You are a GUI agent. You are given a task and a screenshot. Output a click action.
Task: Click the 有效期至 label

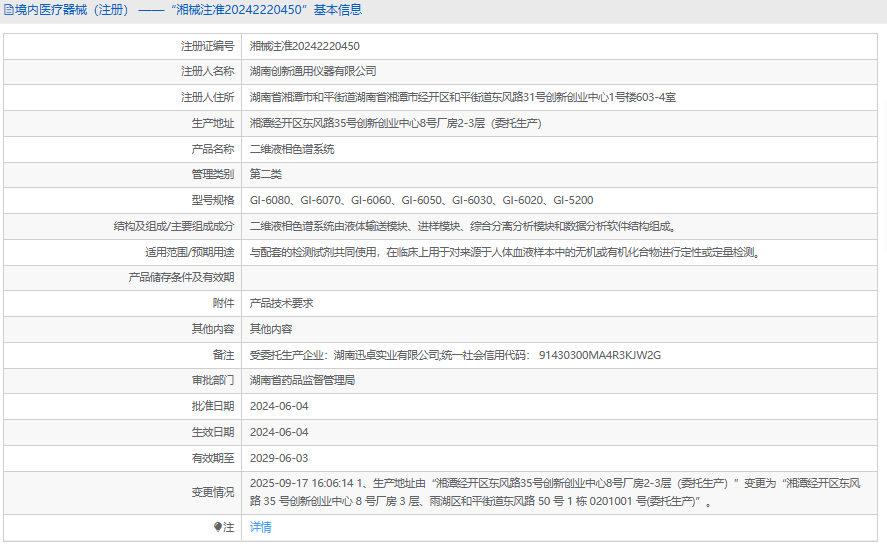coord(213,458)
